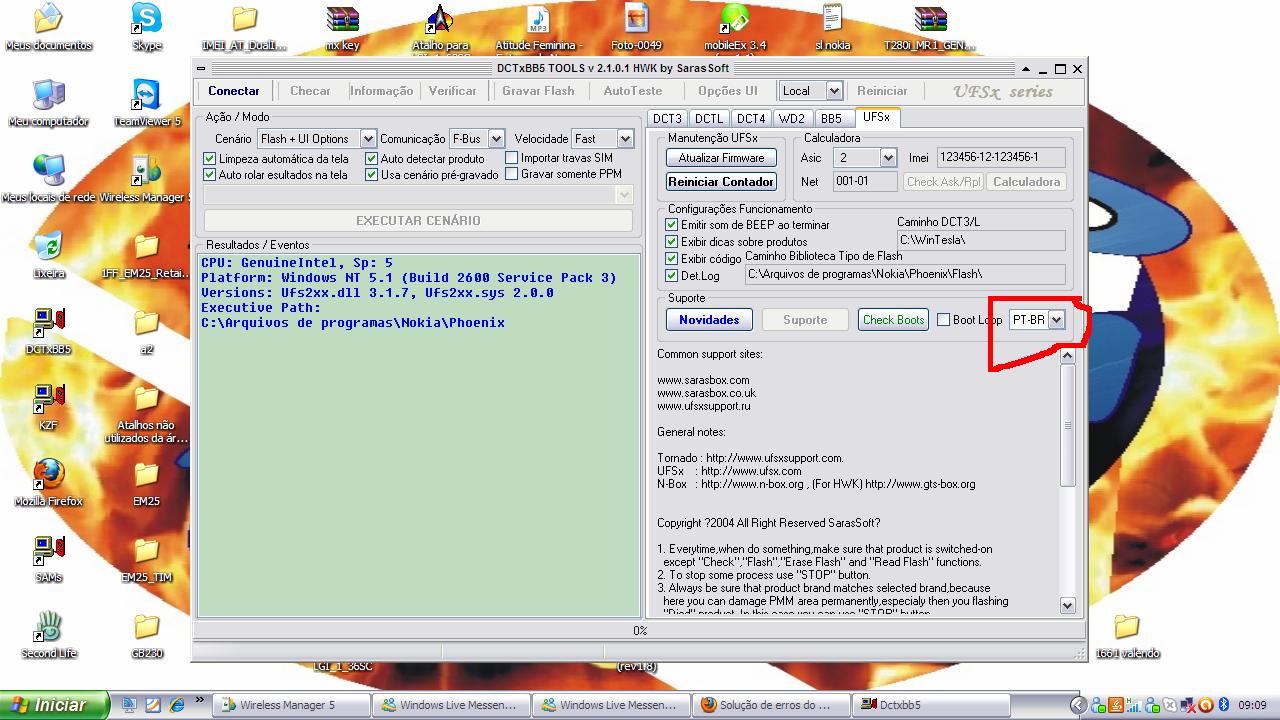Toggle the Det.Log checkbox

tap(672, 275)
